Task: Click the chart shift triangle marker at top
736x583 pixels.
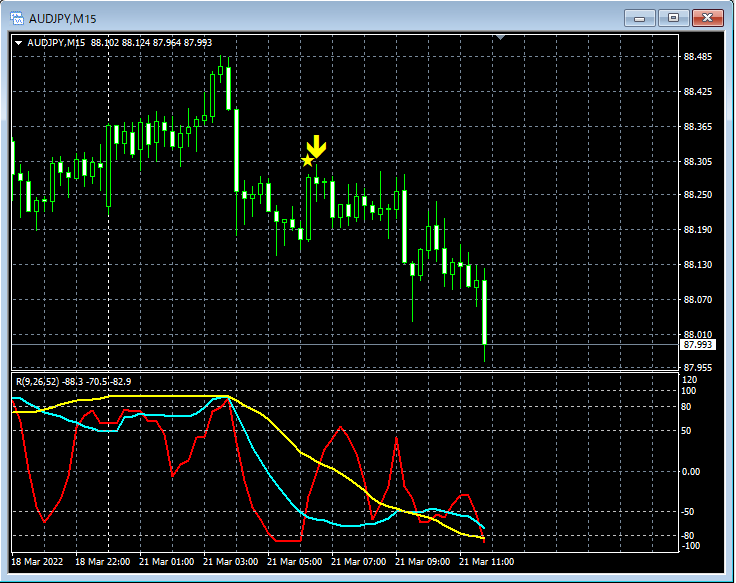Action: click(500, 38)
